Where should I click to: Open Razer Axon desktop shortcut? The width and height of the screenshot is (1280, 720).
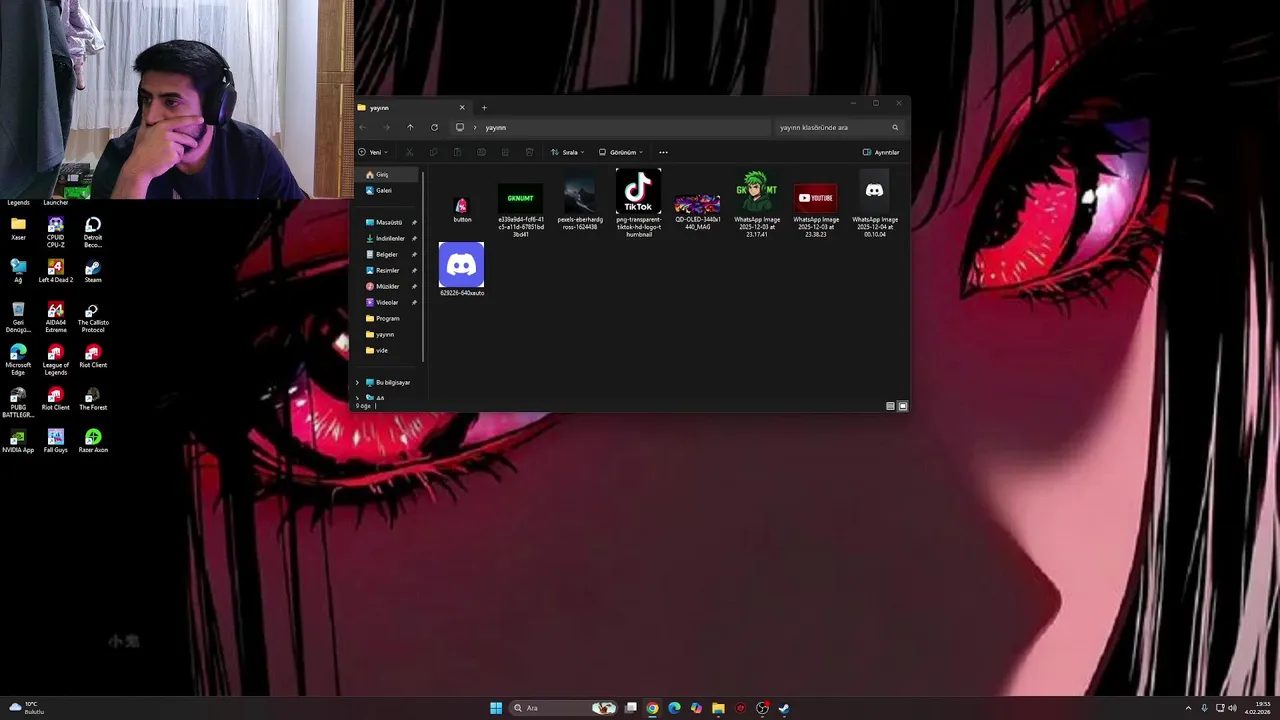tap(93, 441)
